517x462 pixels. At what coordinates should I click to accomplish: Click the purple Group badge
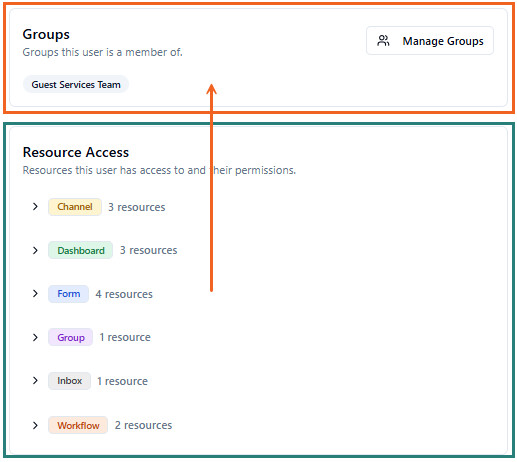coord(71,337)
